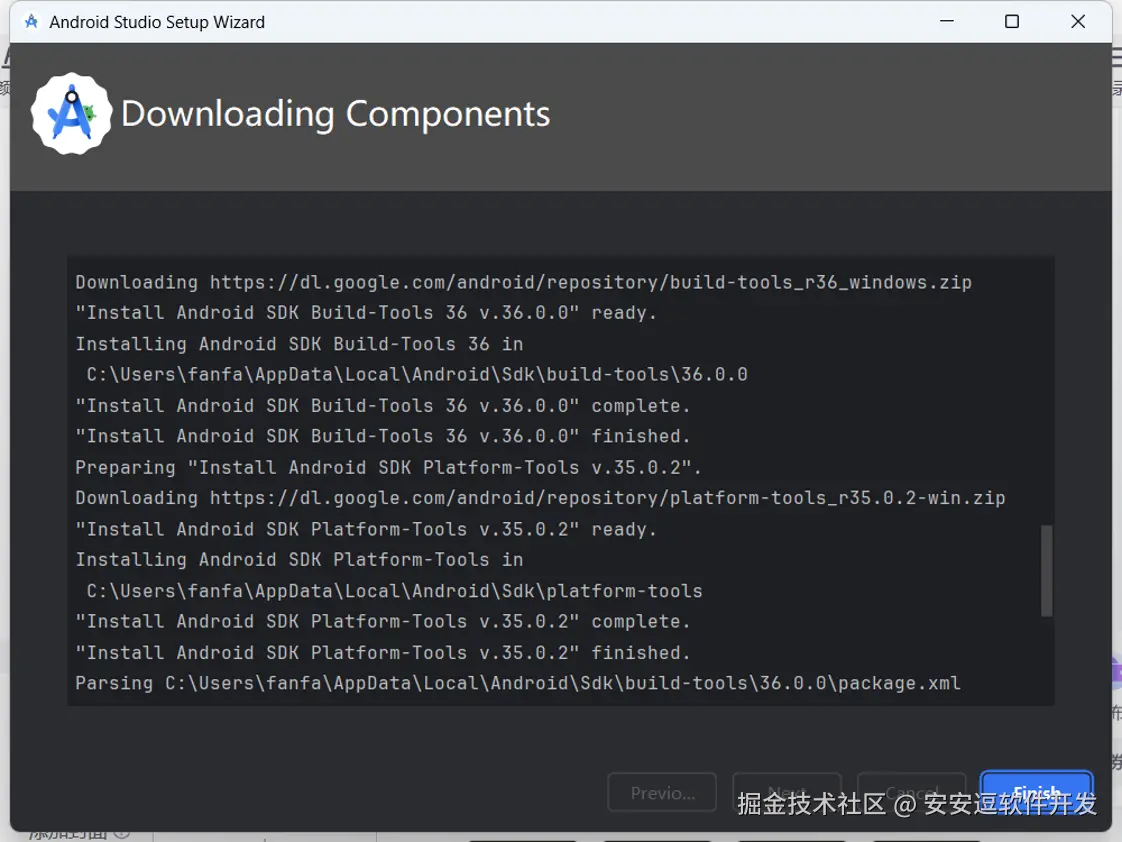
Task: Minimize the Setup Wizard window
Action: [947, 21]
